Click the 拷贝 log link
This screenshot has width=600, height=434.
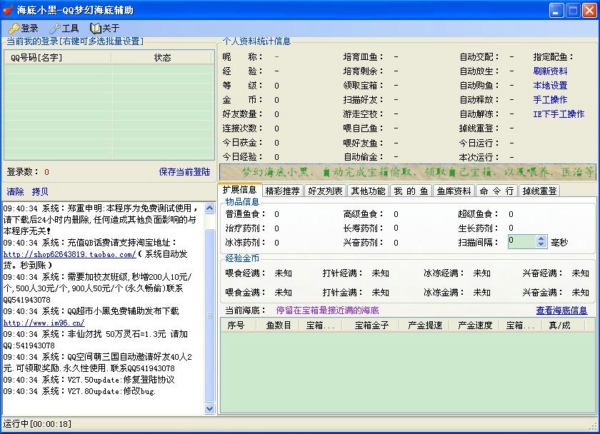click(40, 191)
